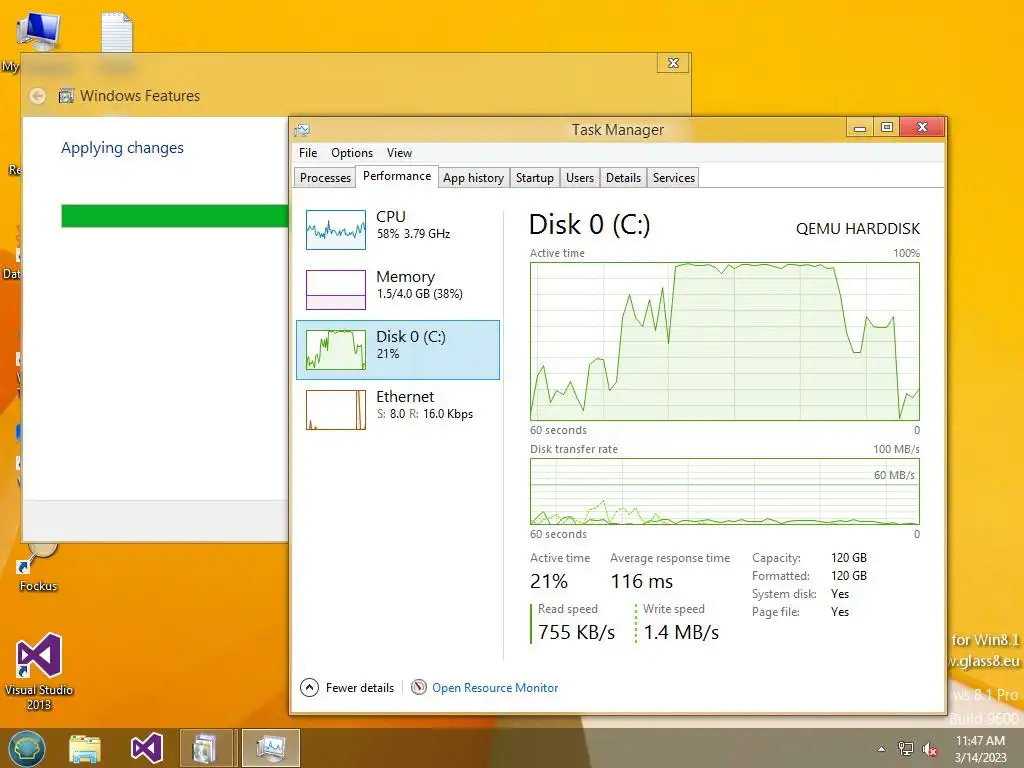Viewport: 1024px width, 768px height.
Task: Maximize the Task Manager window
Action: (886, 127)
